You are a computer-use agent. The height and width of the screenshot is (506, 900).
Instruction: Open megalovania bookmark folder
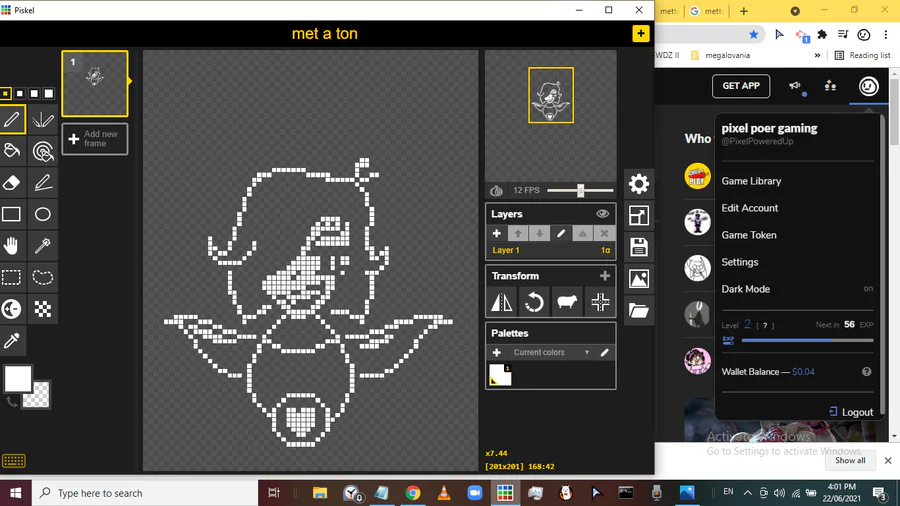click(x=720, y=55)
